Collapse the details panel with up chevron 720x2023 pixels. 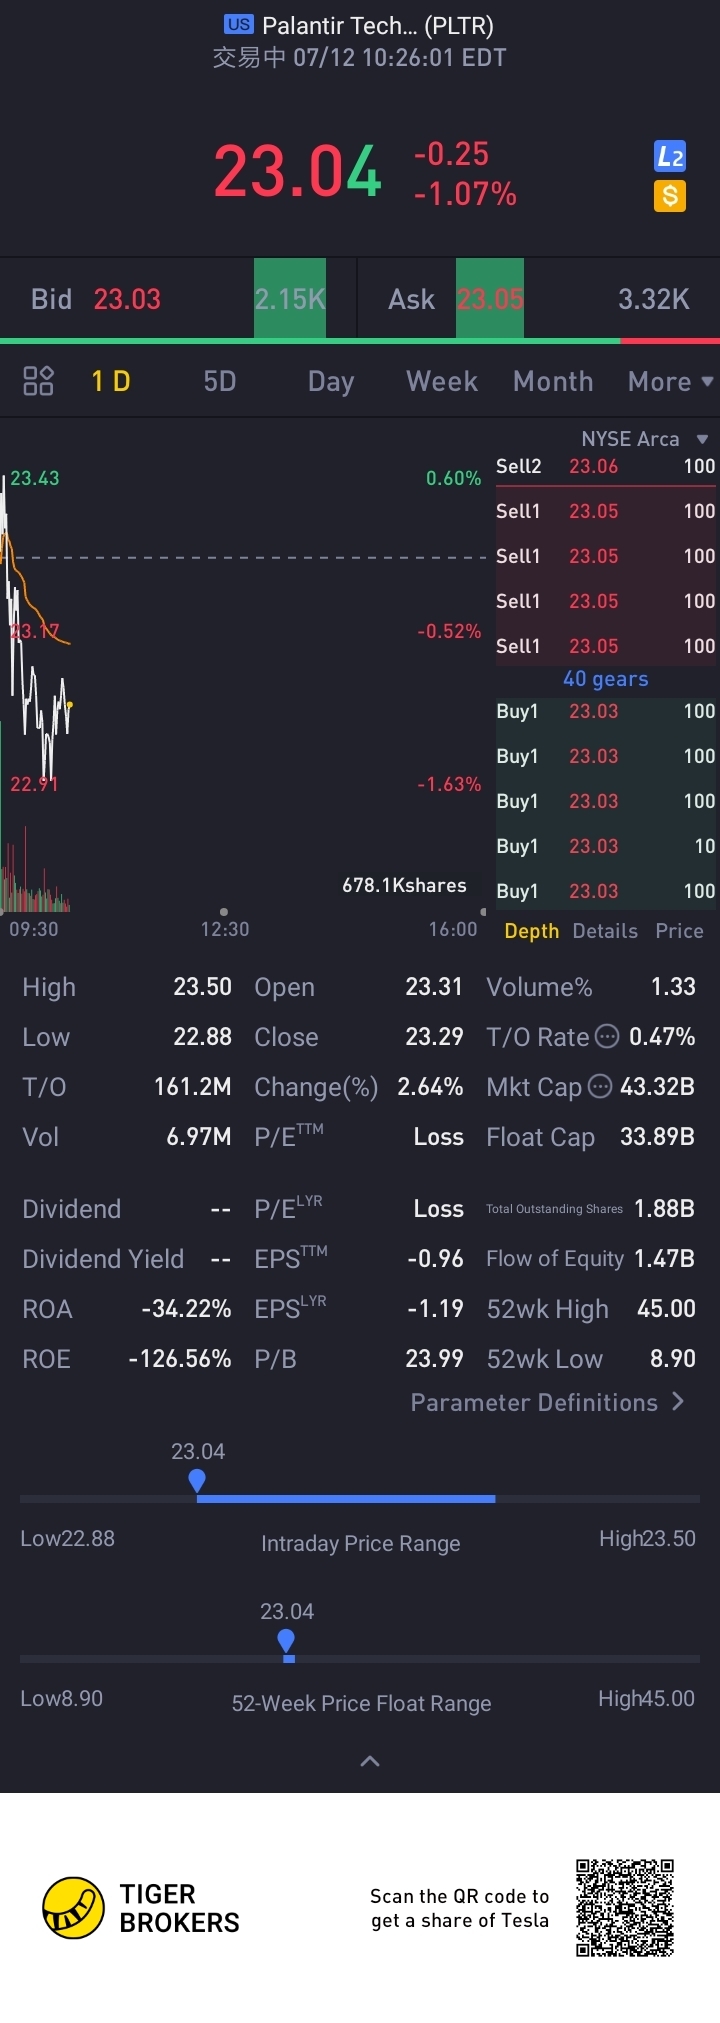pyautogui.click(x=369, y=1762)
